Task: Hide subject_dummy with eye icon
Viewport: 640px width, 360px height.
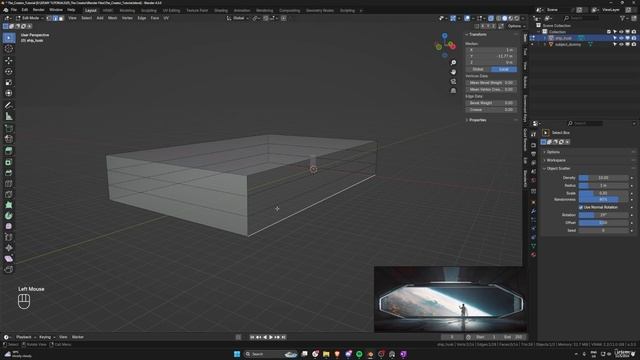Action: point(621,44)
